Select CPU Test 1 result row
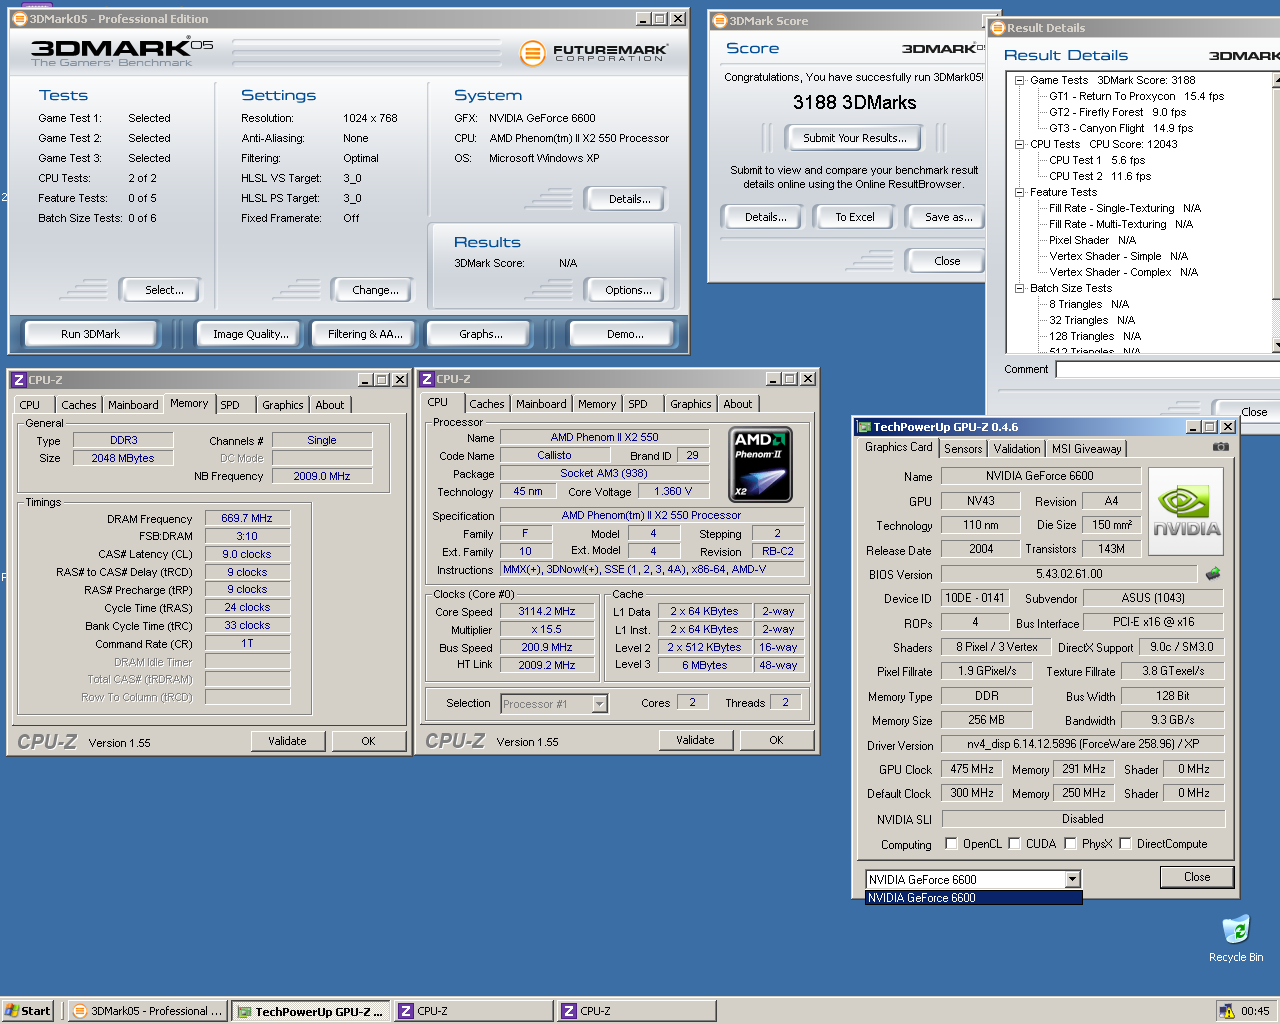 tap(1097, 160)
